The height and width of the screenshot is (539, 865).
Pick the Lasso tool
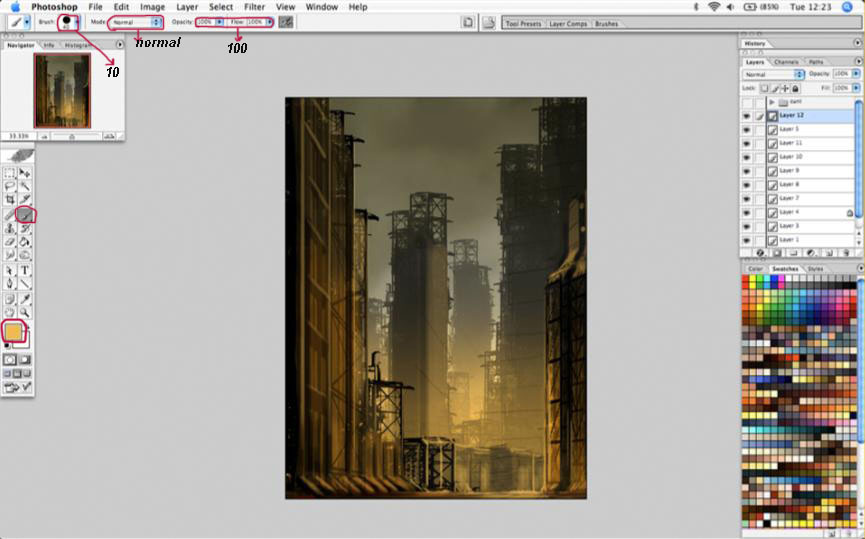tap(10, 186)
